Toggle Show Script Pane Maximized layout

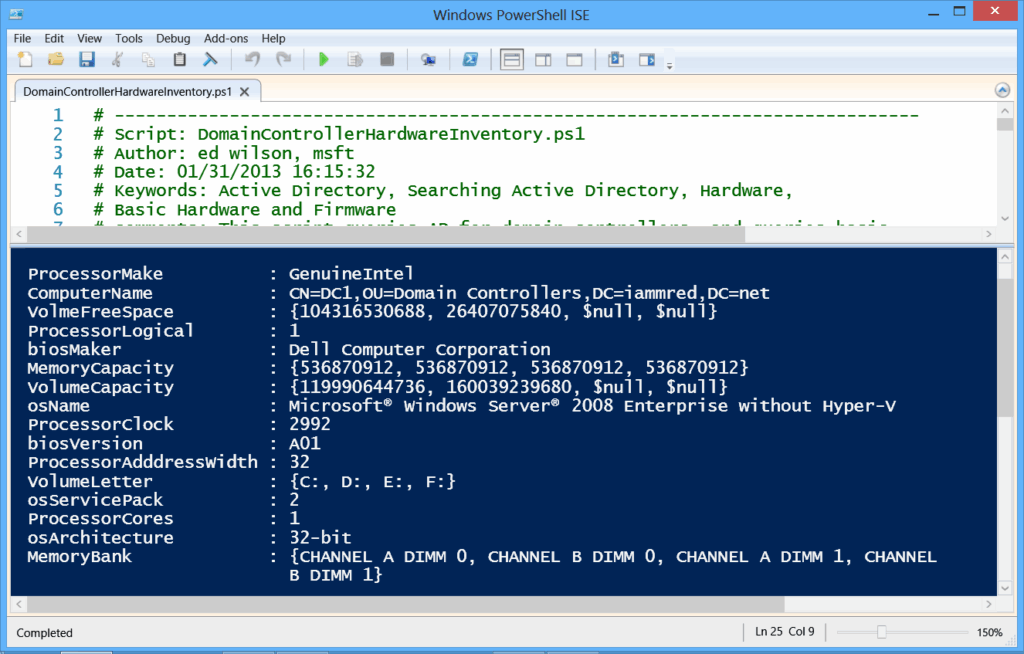(x=573, y=59)
